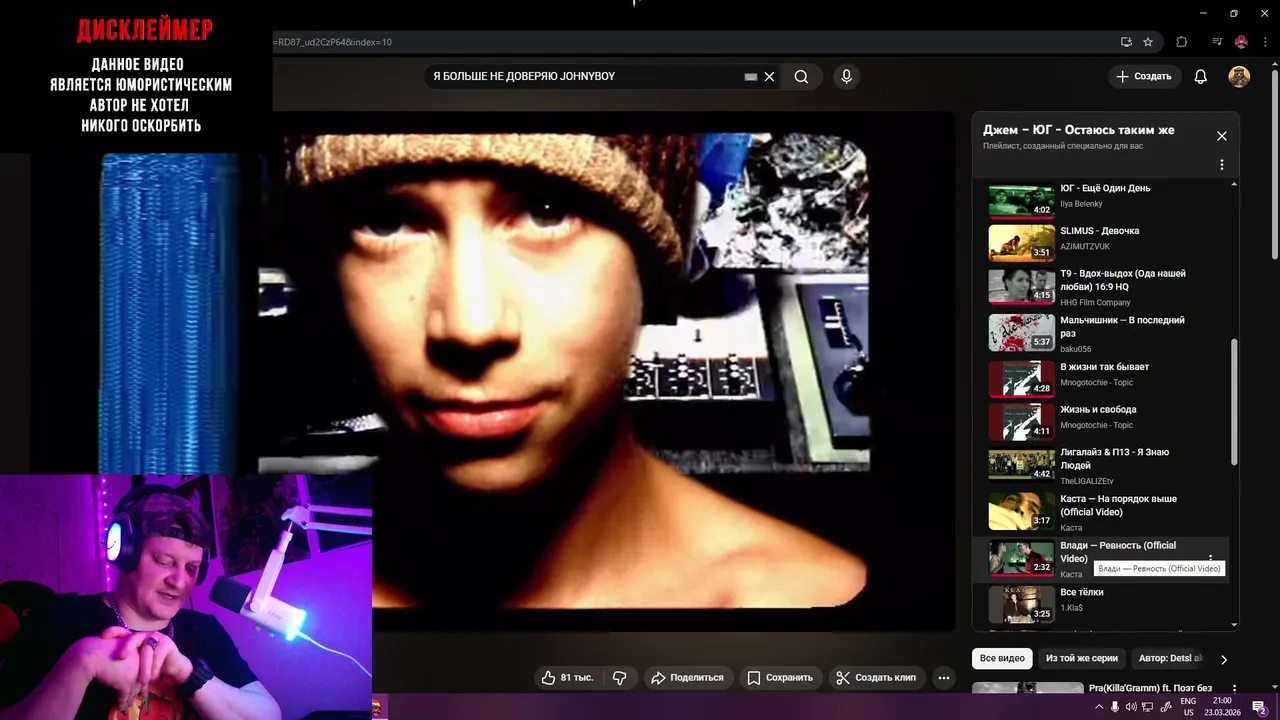1280x720 pixels.
Task: Open the YouTube account avatar menu
Action: [1239, 77]
